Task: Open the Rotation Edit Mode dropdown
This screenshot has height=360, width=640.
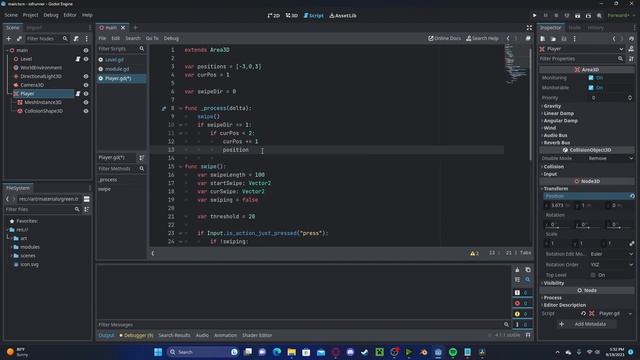Action: tap(611, 254)
